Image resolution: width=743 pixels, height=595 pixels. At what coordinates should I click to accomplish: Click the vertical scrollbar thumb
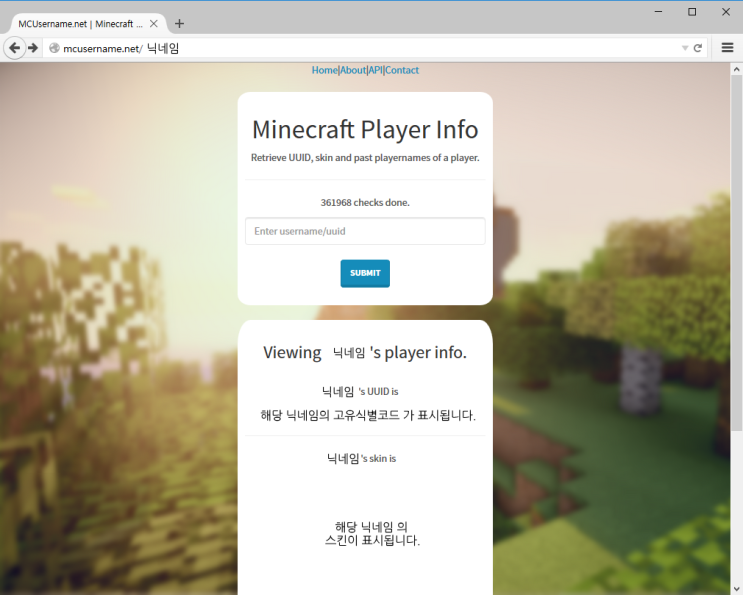(x=736, y=253)
